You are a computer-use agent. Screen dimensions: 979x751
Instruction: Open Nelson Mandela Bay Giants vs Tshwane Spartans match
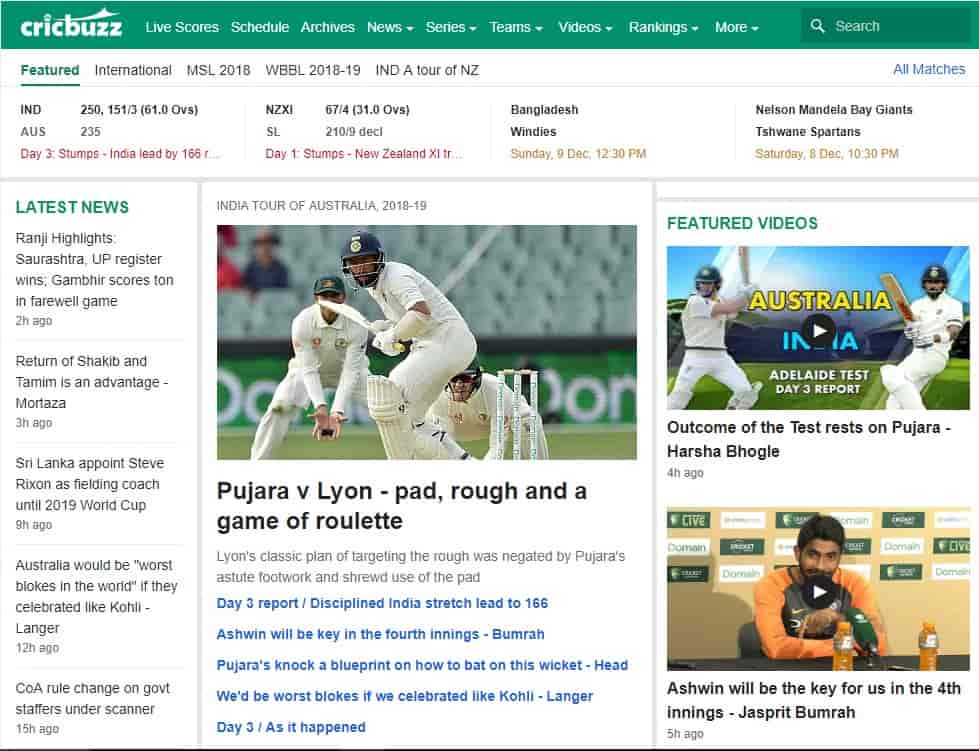click(x=834, y=132)
